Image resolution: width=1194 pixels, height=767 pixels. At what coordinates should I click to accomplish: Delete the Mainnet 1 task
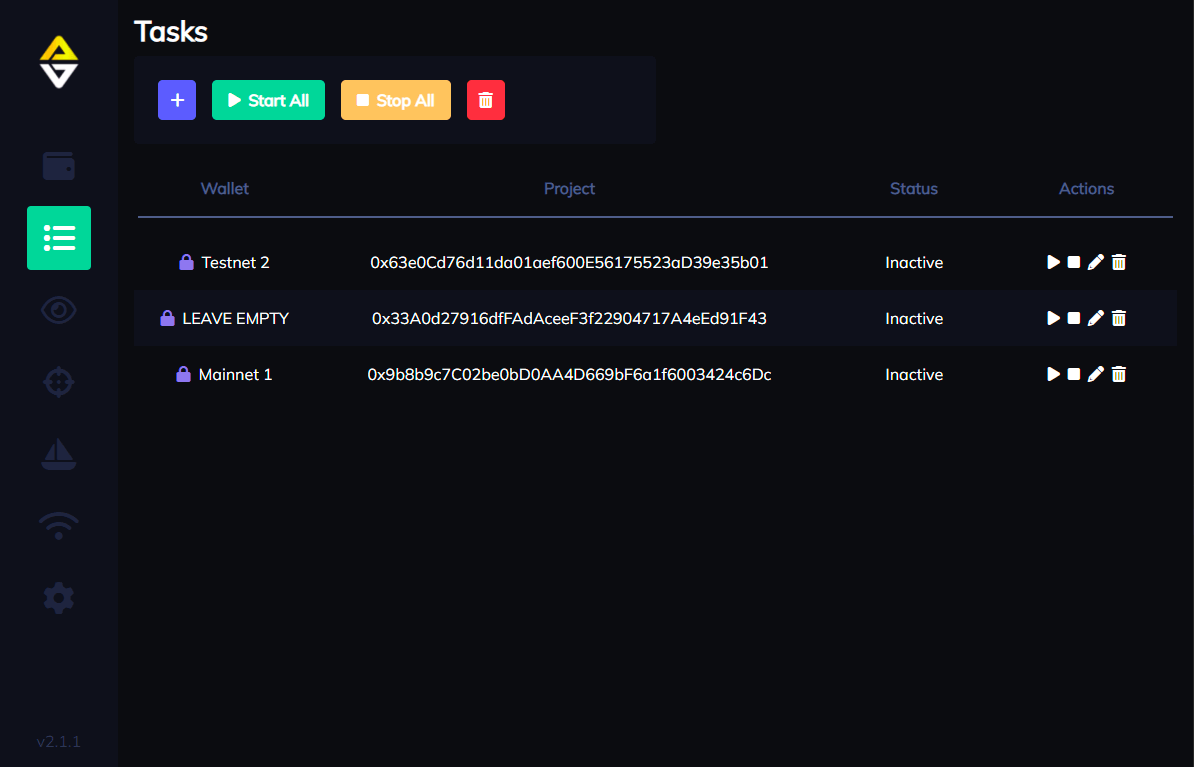point(1119,374)
